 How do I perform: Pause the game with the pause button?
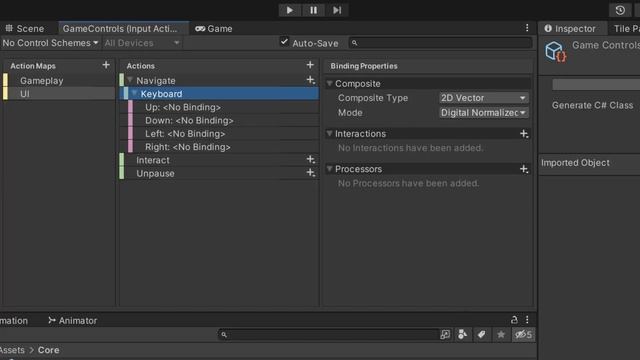pyautogui.click(x=313, y=10)
